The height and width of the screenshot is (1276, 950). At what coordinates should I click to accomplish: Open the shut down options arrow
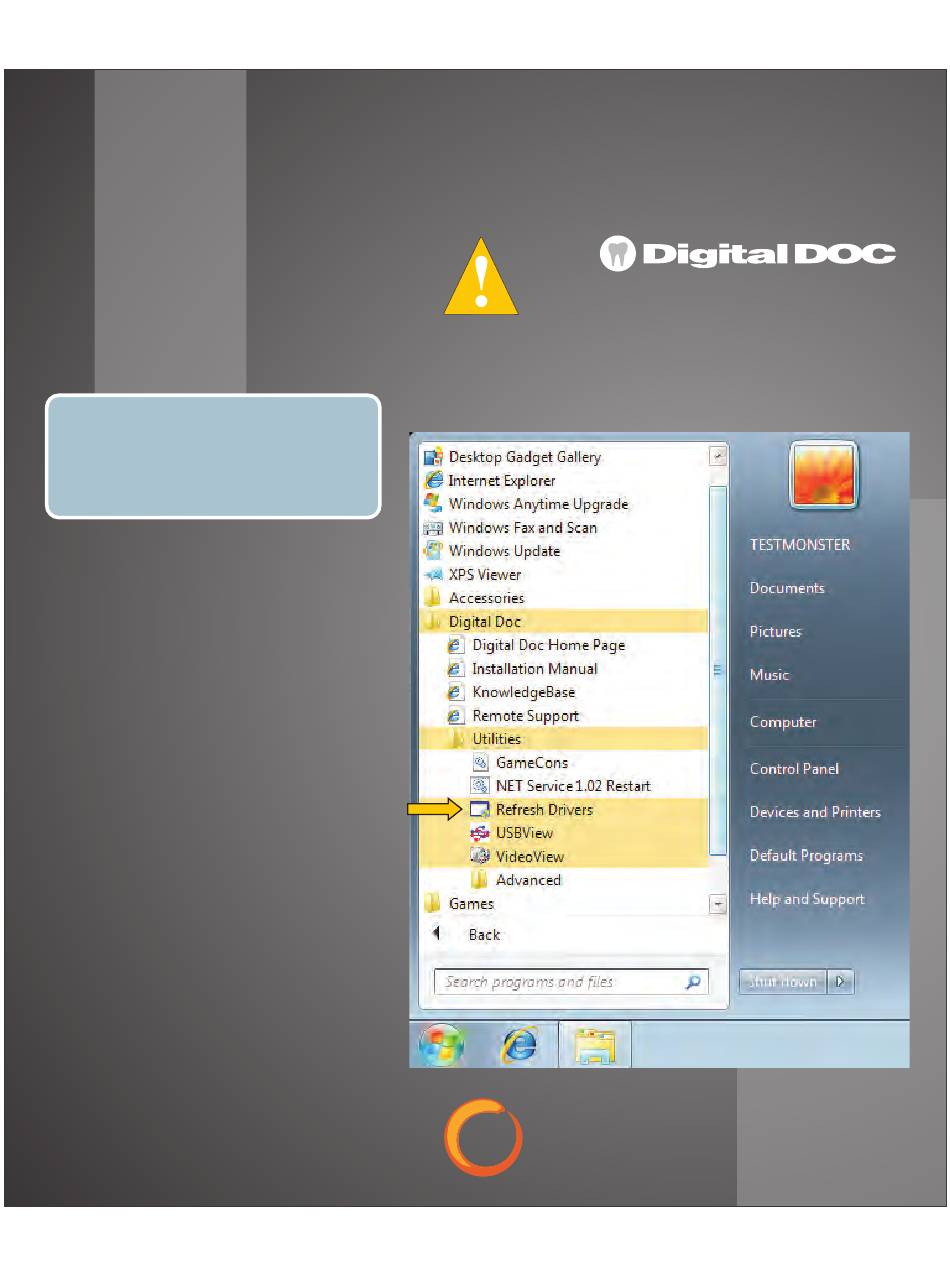(x=841, y=982)
